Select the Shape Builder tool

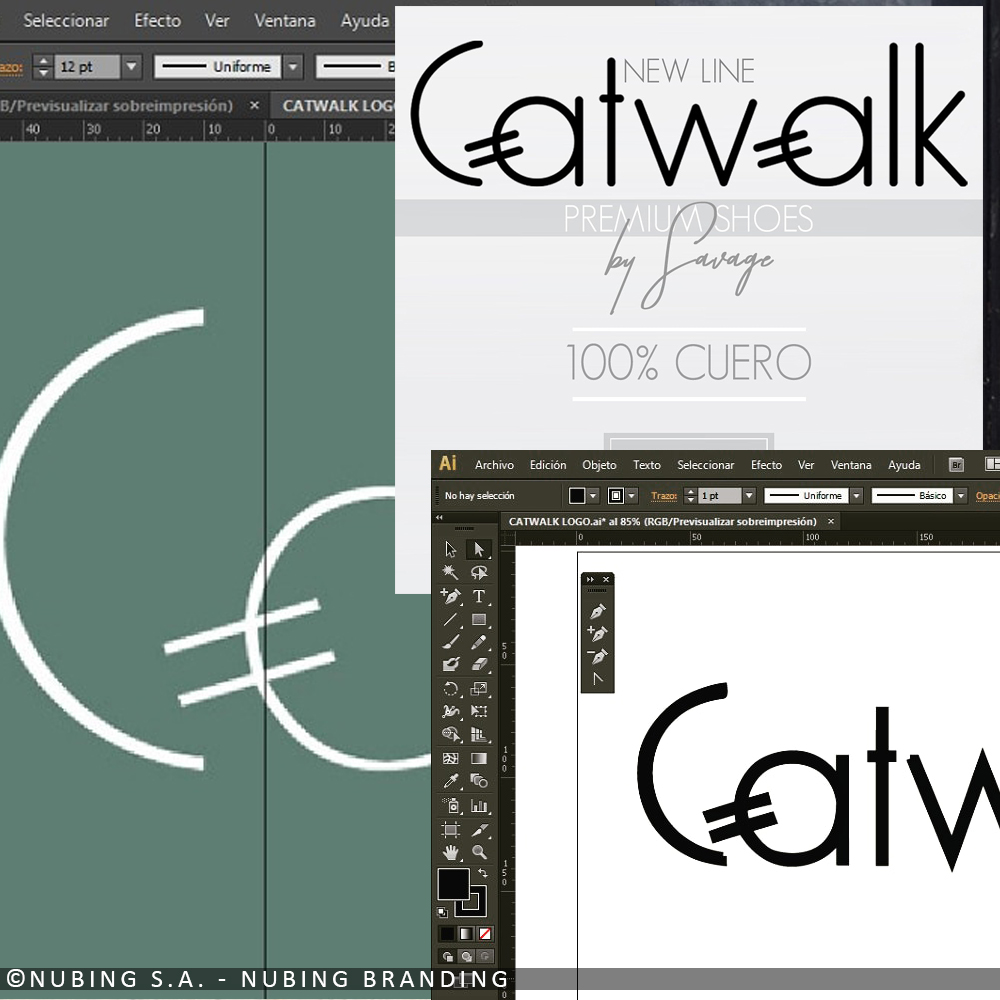[451, 734]
